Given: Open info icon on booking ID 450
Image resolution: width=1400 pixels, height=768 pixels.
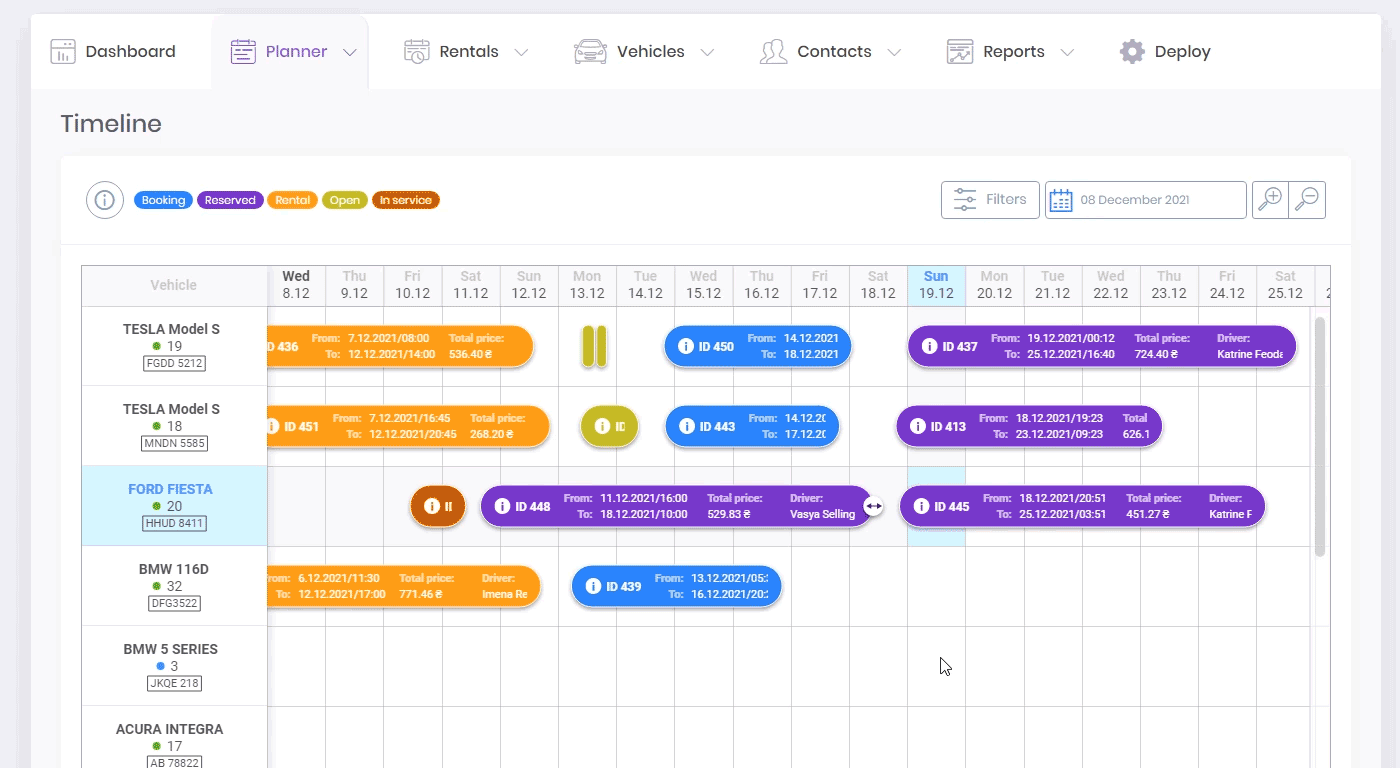Looking at the screenshot, I should coord(686,346).
